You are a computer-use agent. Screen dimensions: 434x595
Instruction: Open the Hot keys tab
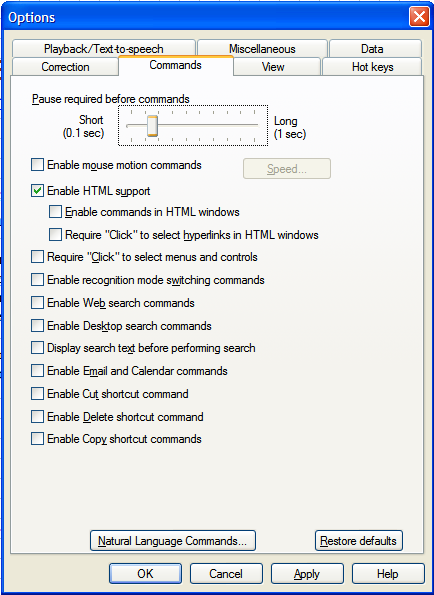click(x=372, y=67)
